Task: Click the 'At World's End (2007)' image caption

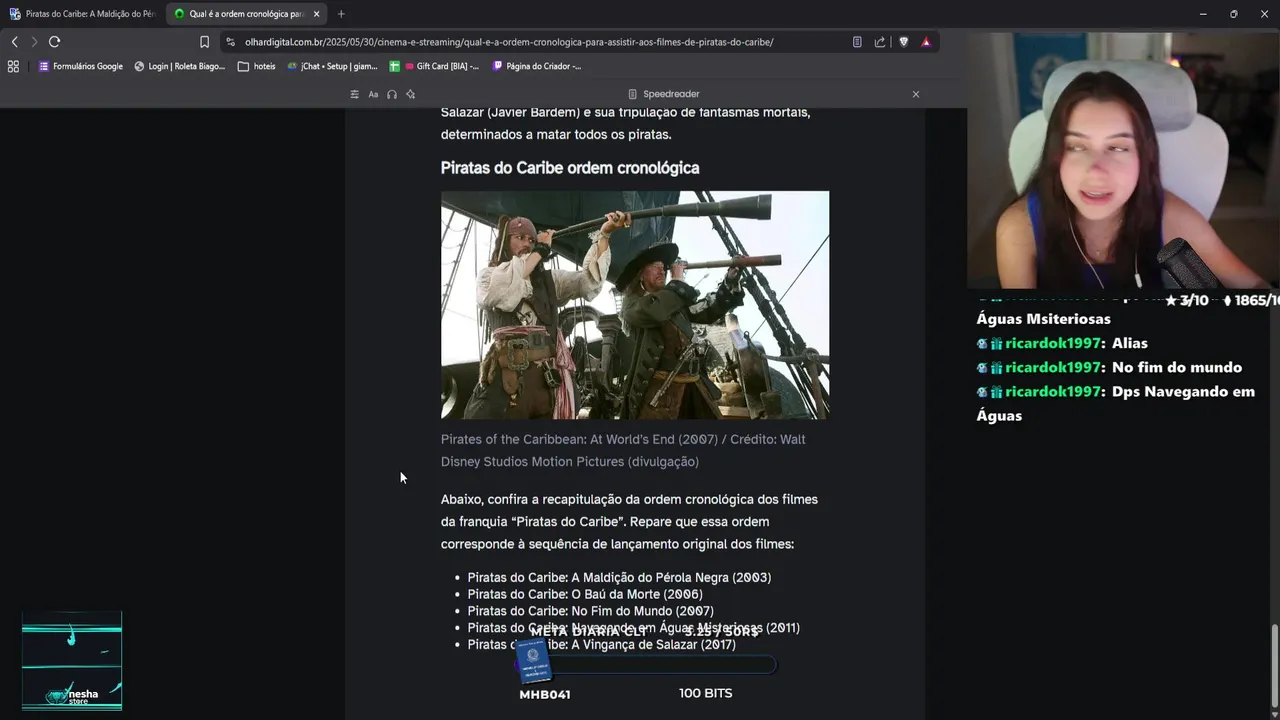Action: tap(623, 450)
